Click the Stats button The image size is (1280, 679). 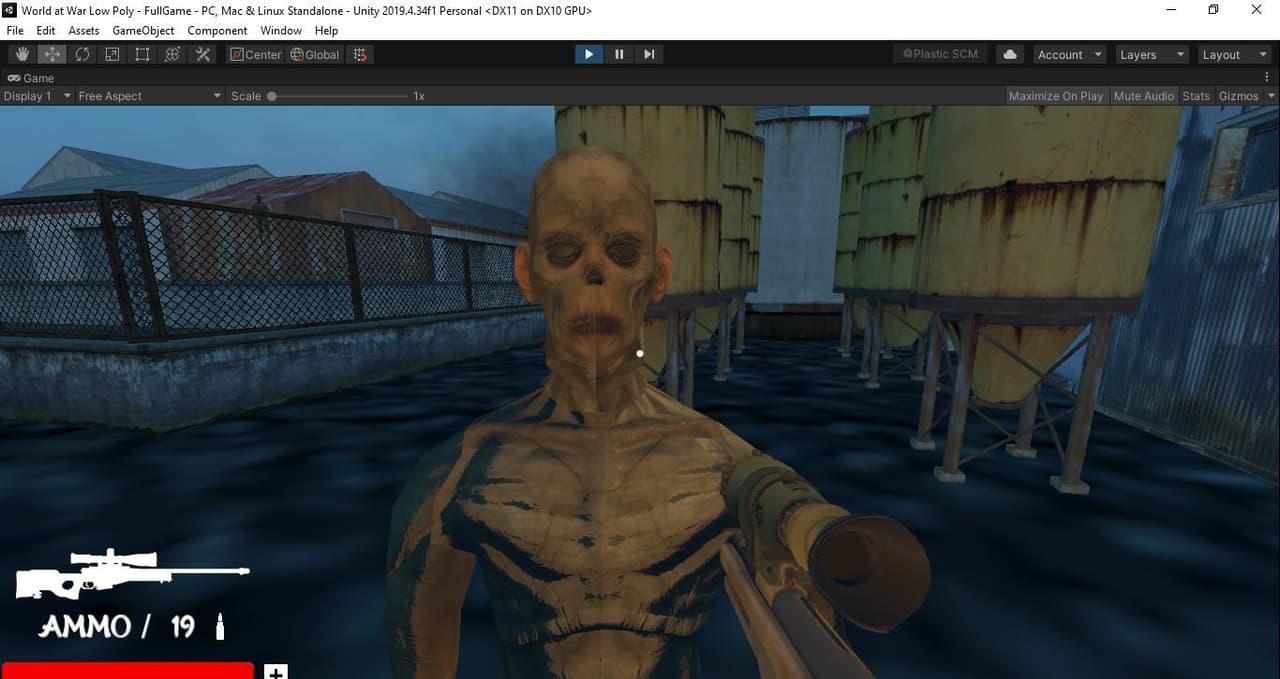[x=1195, y=96]
